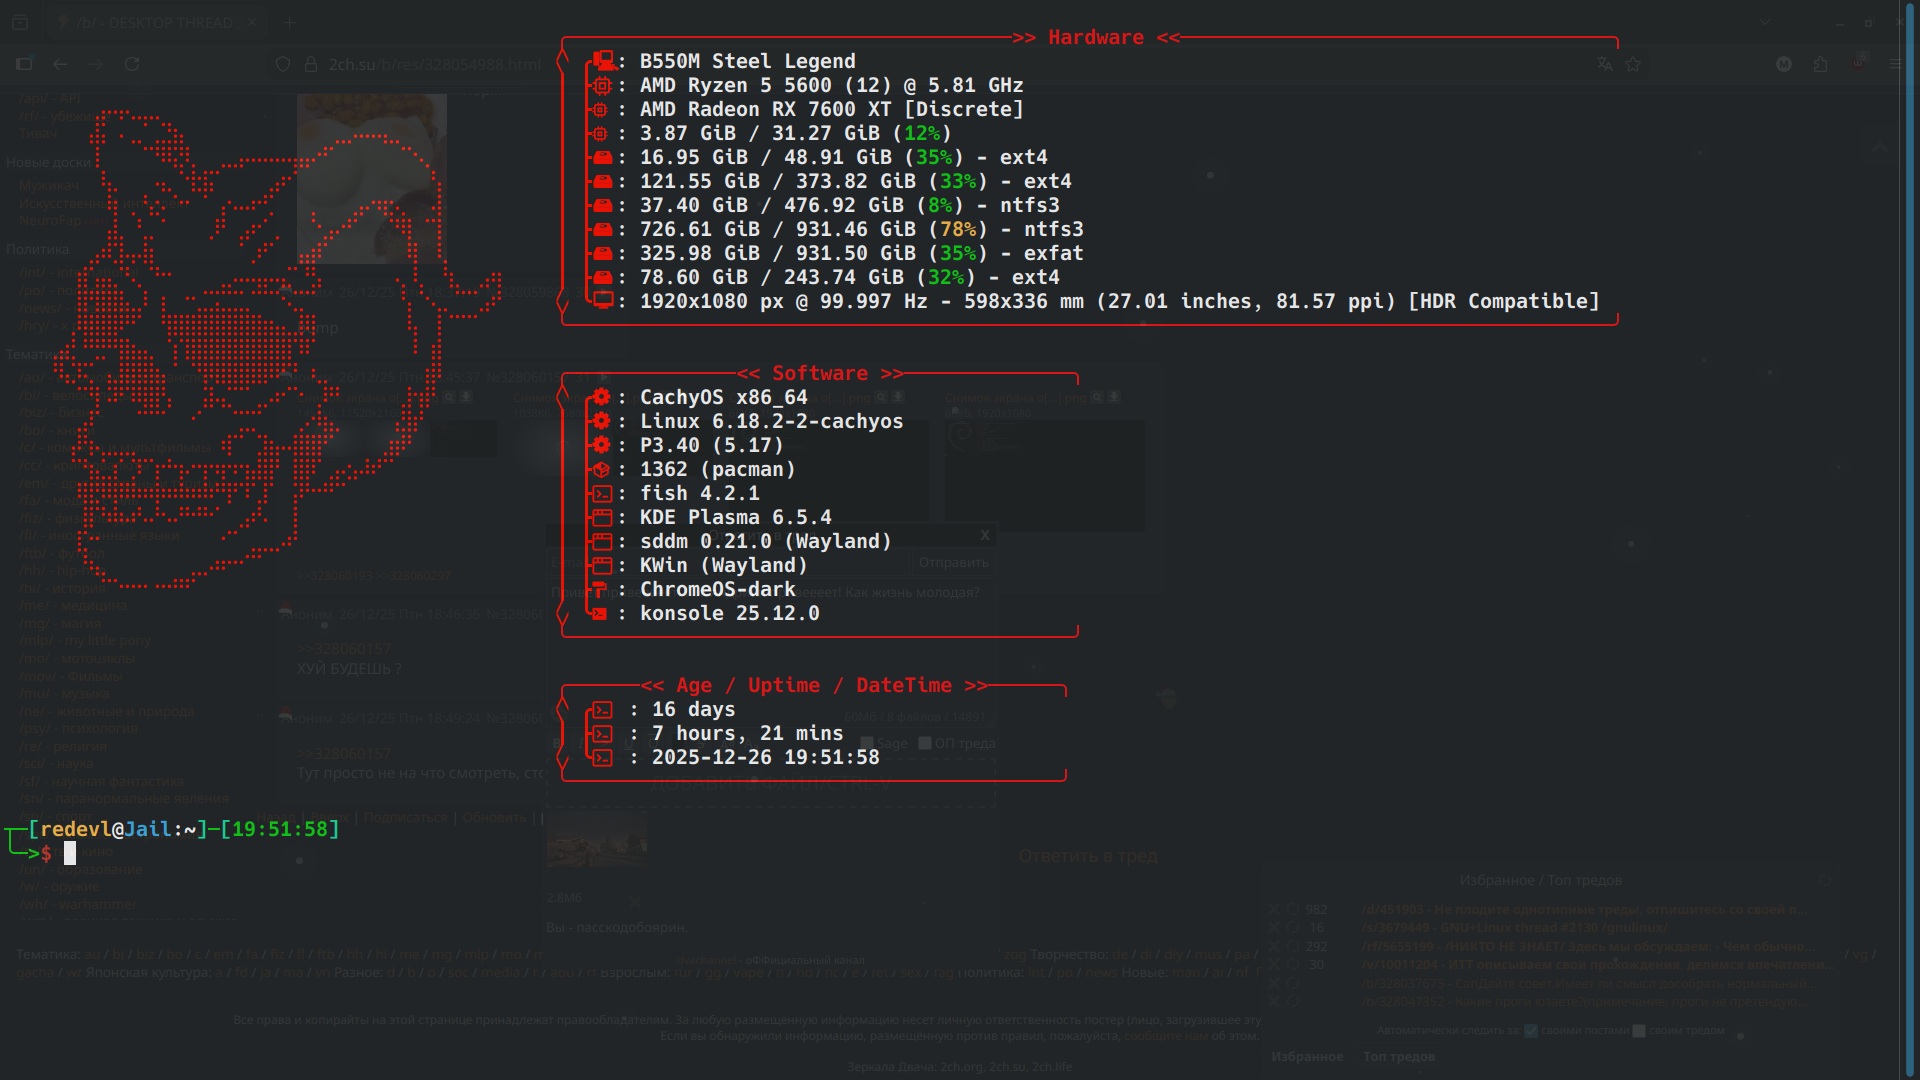
Task: Reload the page with the refresh icon
Action: click(132, 64)
